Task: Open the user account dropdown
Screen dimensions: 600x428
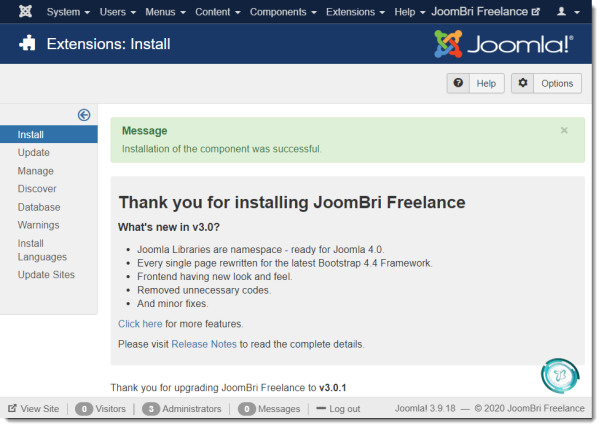Action: click(568, 12)
